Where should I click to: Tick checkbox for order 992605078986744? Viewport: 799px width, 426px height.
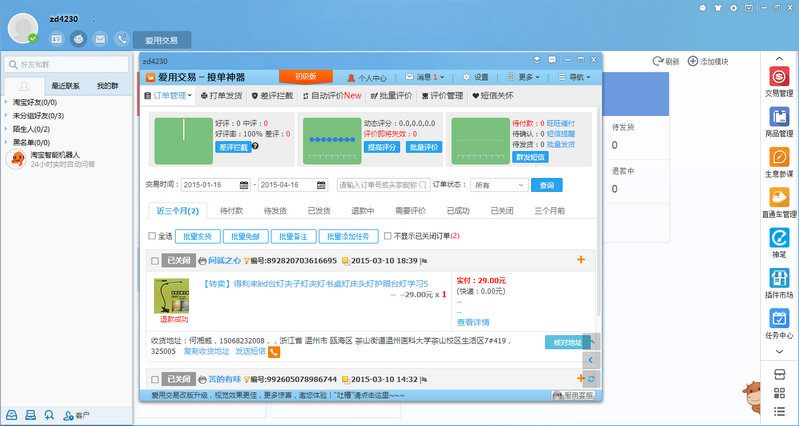[x=155, y=380]
